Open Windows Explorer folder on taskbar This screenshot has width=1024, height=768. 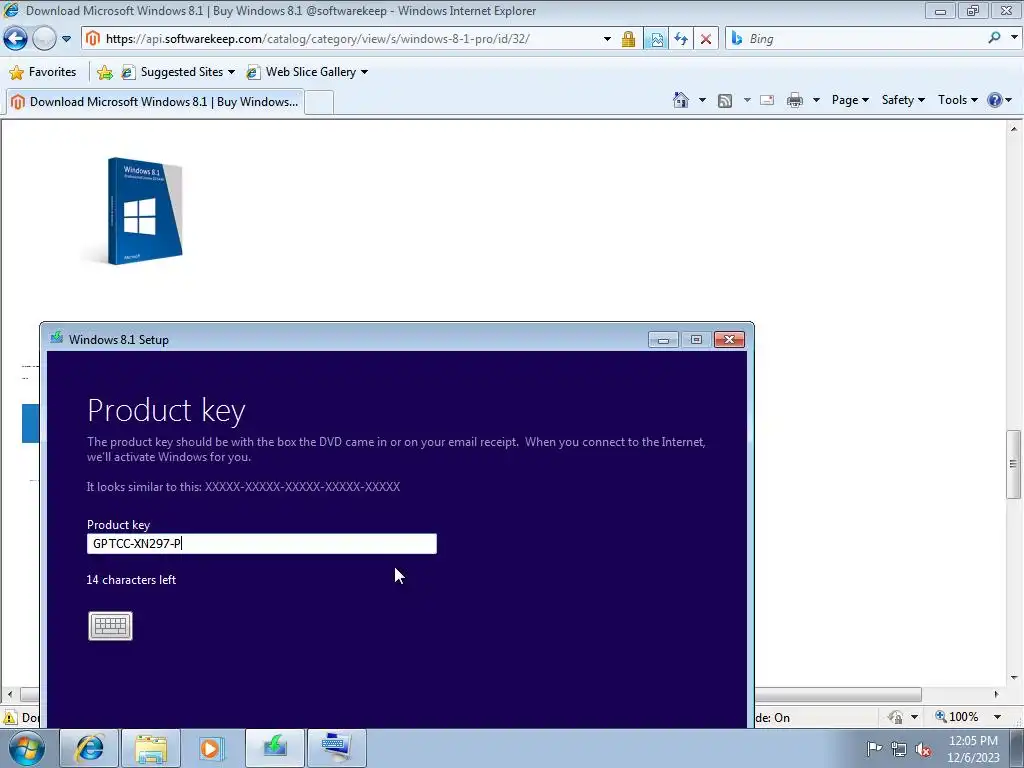click(151, 748)
